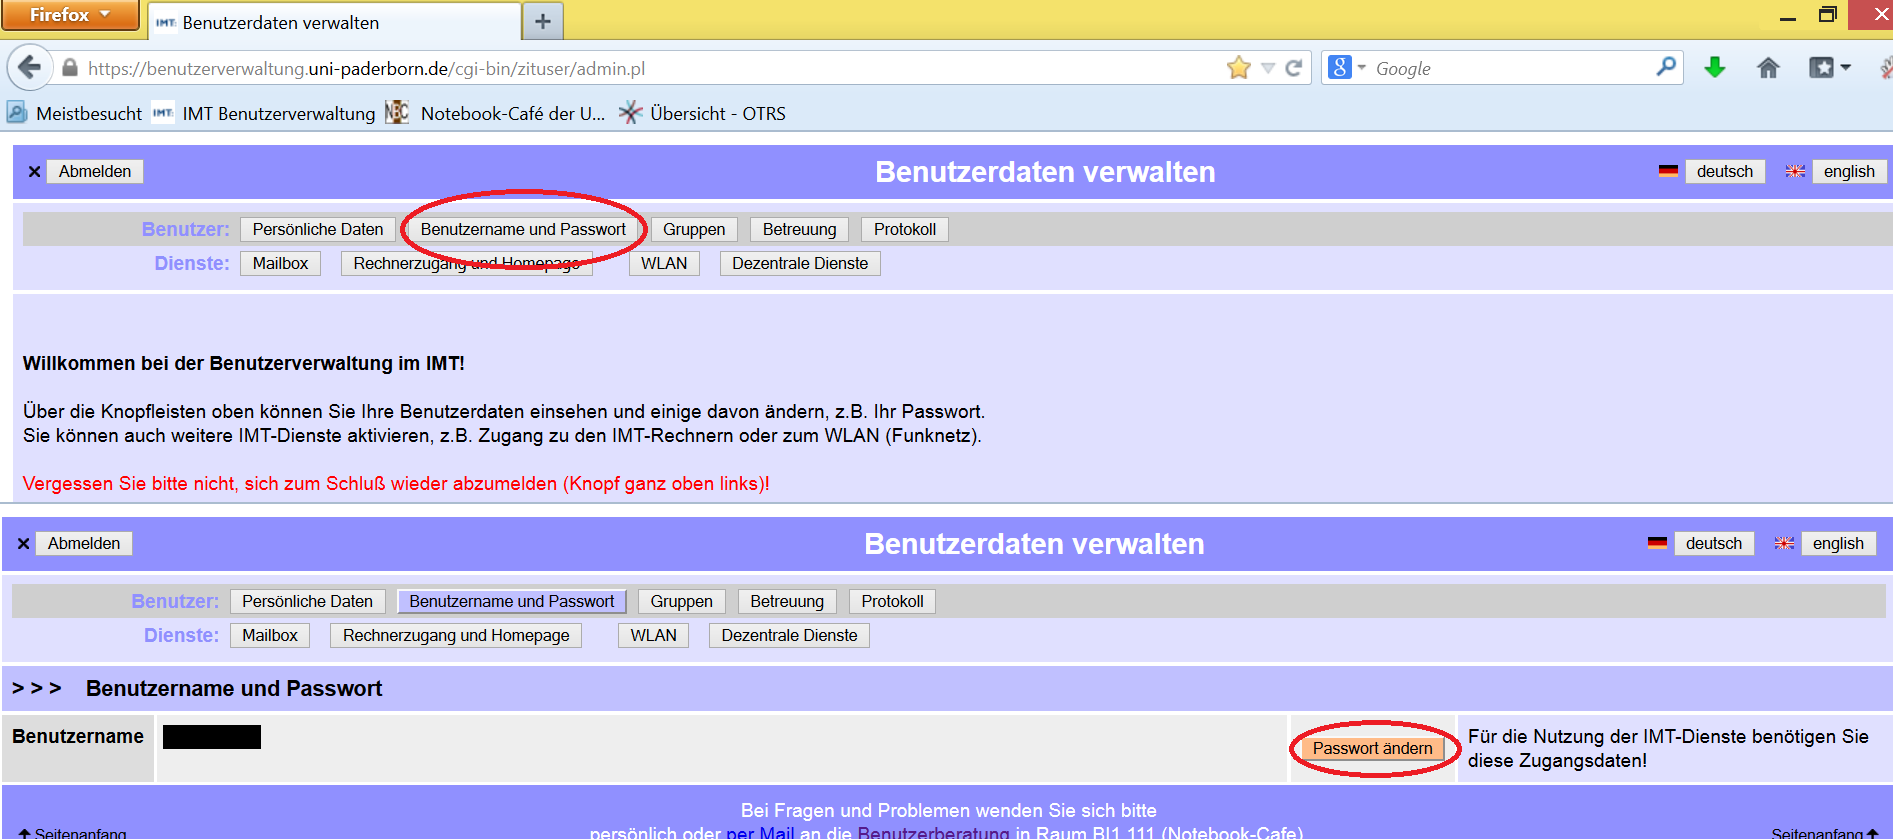Switch lower page to deutsch

1714,543
